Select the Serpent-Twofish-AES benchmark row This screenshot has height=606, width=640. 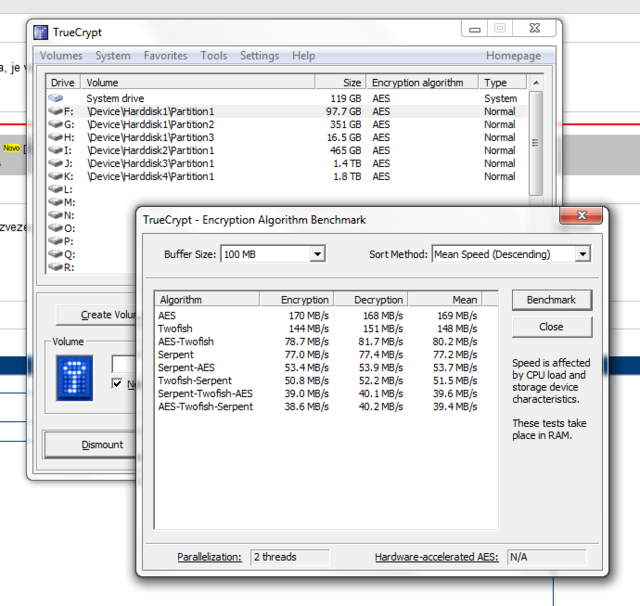point(326,394)
